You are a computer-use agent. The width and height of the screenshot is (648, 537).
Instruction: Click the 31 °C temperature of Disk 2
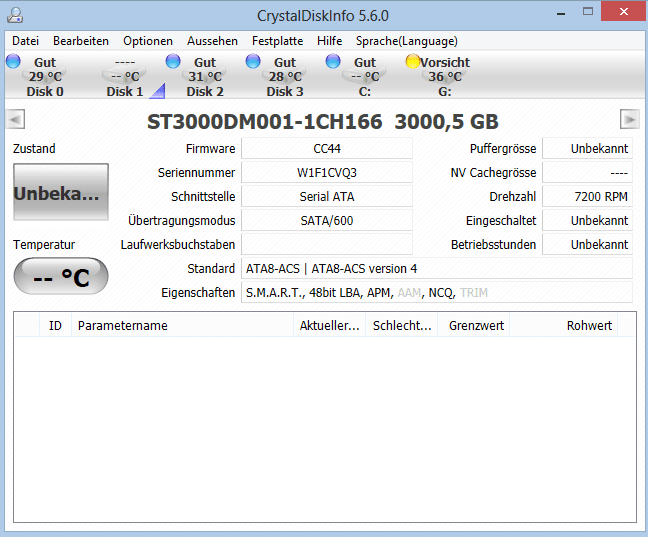pos(205,76)
